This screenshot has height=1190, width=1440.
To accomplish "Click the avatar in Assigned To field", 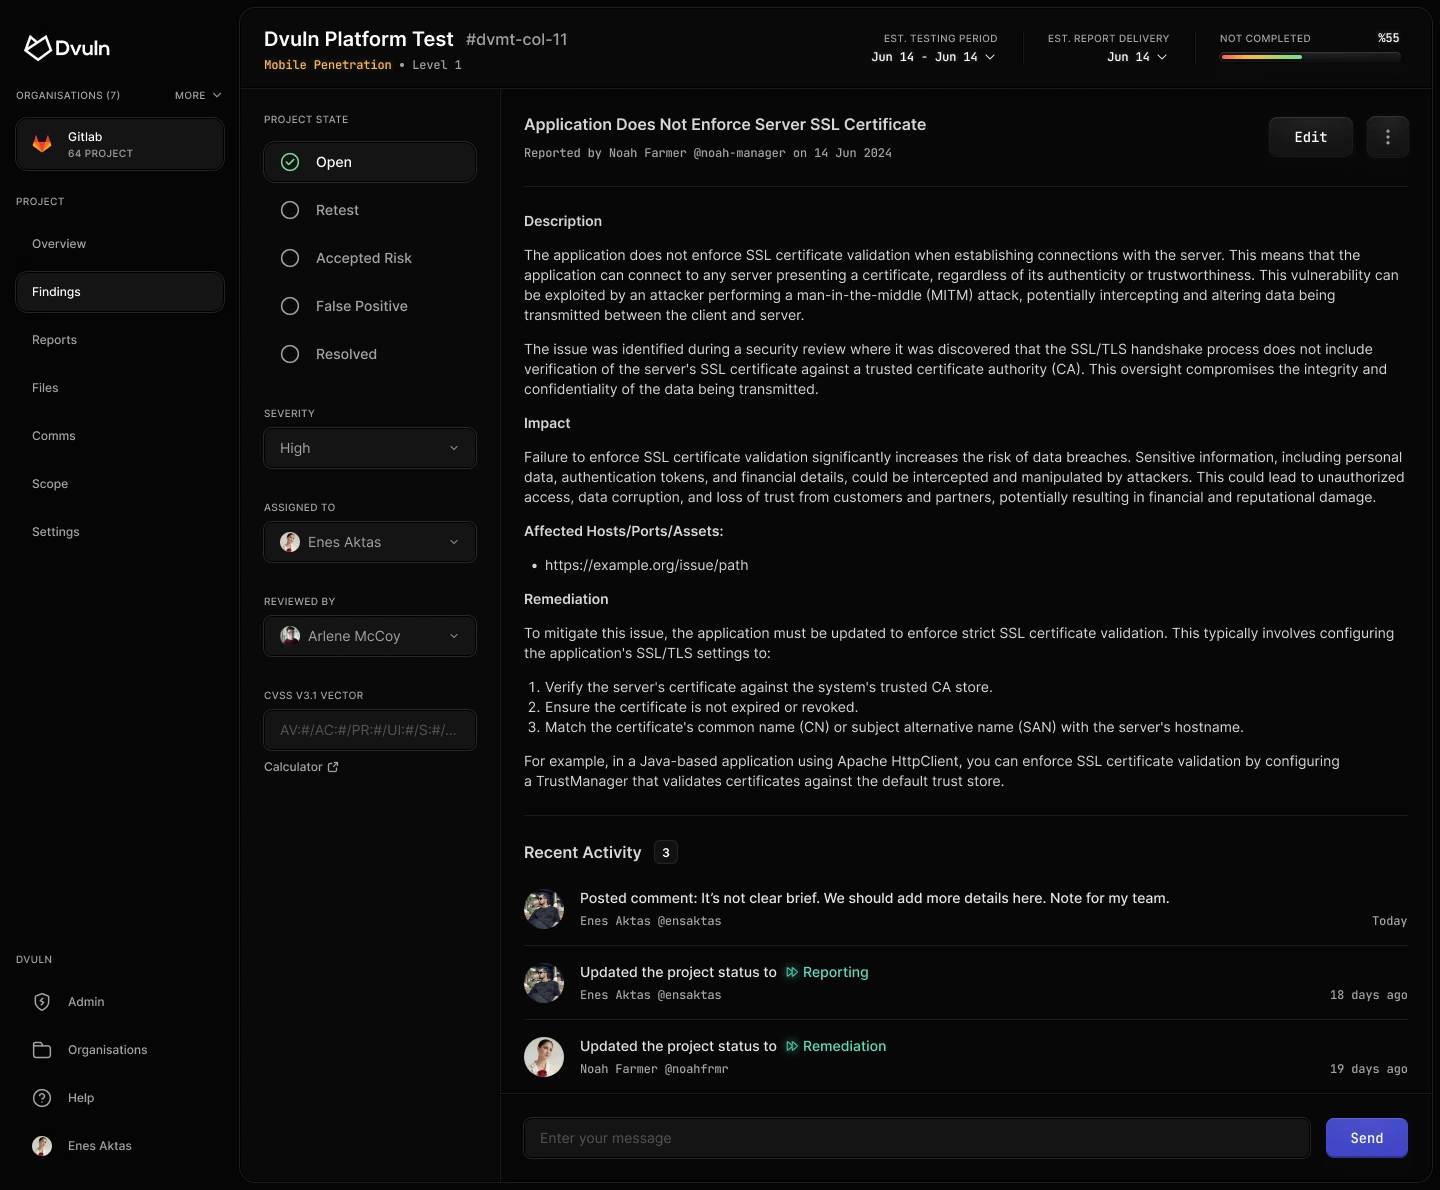I will tap(290, 542).
